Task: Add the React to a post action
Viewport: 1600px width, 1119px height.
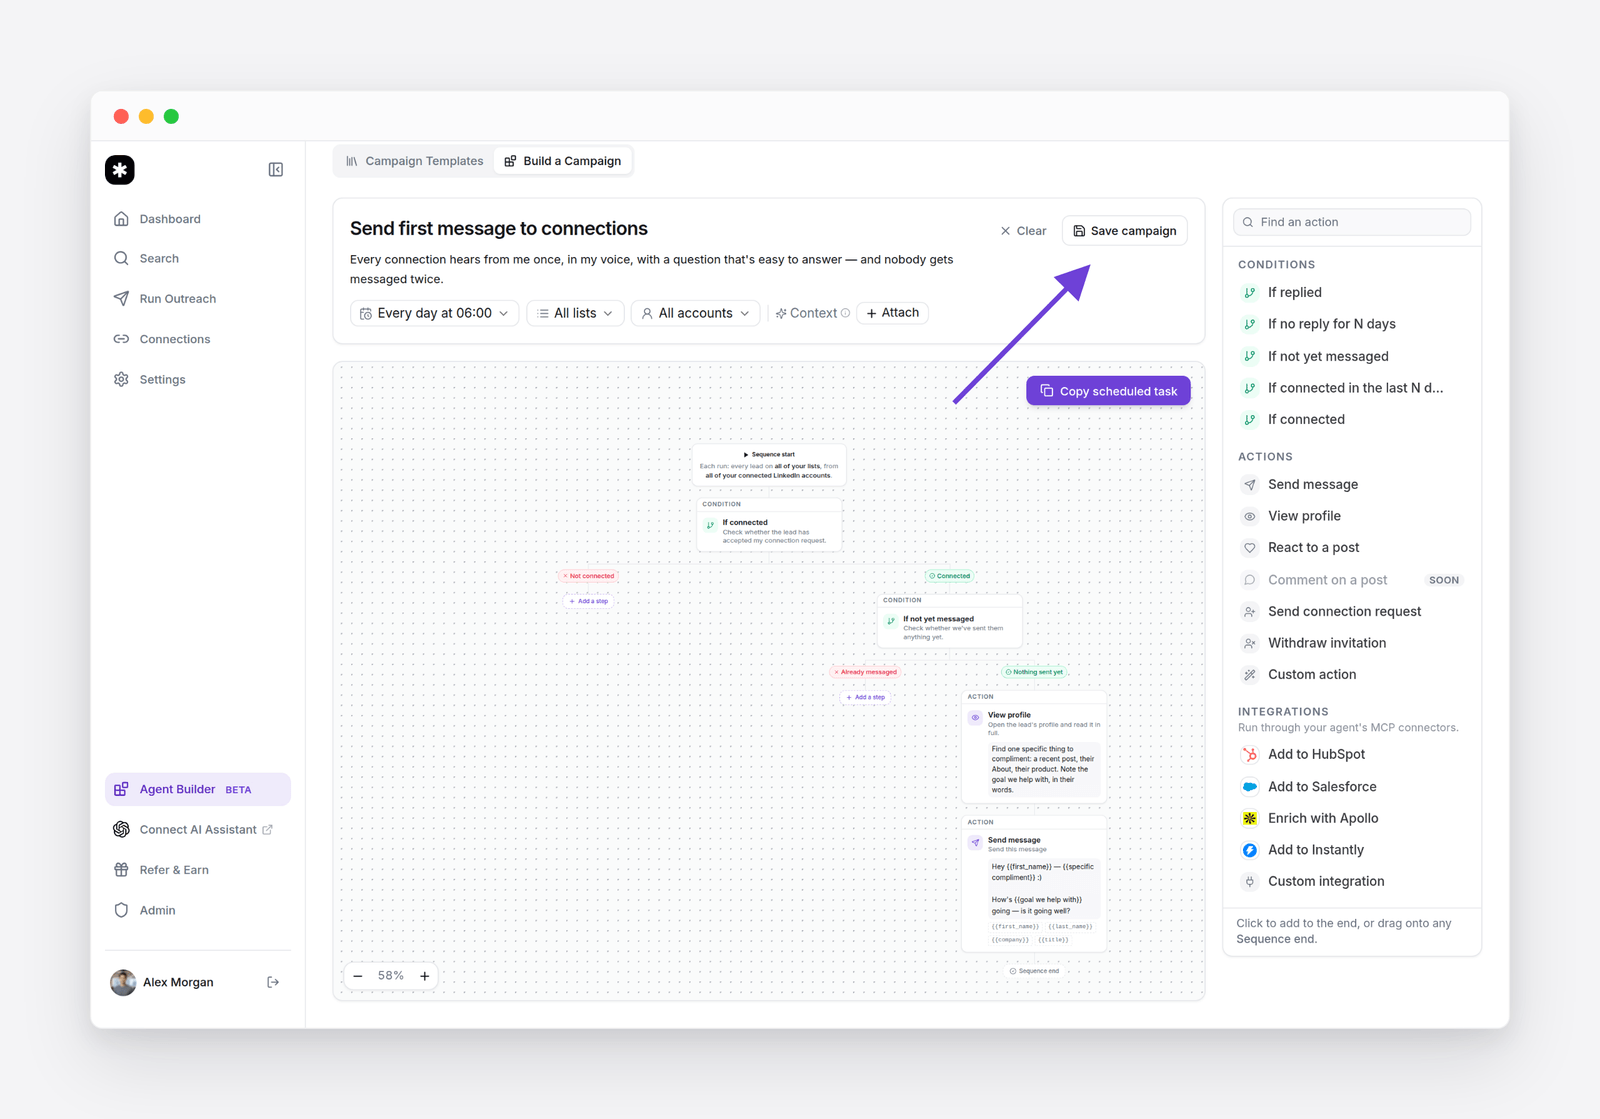Action: pyautogui.click(x=1352, y=548)
